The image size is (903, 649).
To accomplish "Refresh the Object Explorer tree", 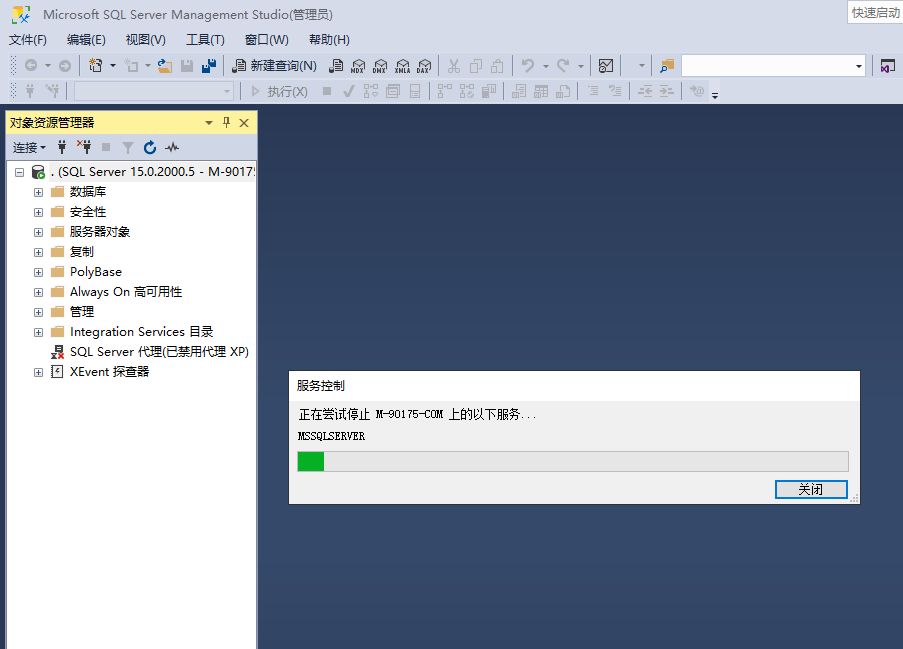I will point(150,147).
